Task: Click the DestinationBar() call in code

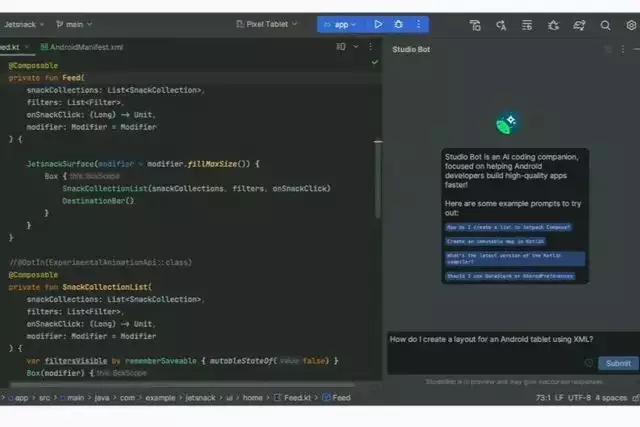Action: click(x=98, y=201)
